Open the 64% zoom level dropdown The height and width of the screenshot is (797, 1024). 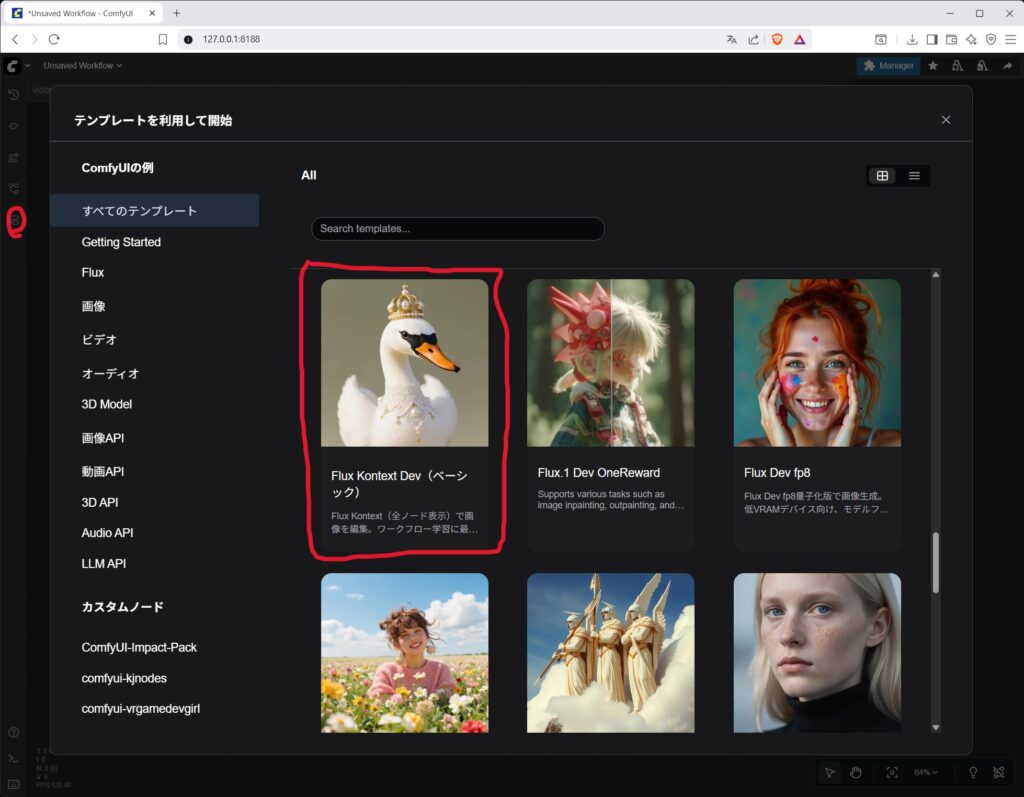coord(927,772)
